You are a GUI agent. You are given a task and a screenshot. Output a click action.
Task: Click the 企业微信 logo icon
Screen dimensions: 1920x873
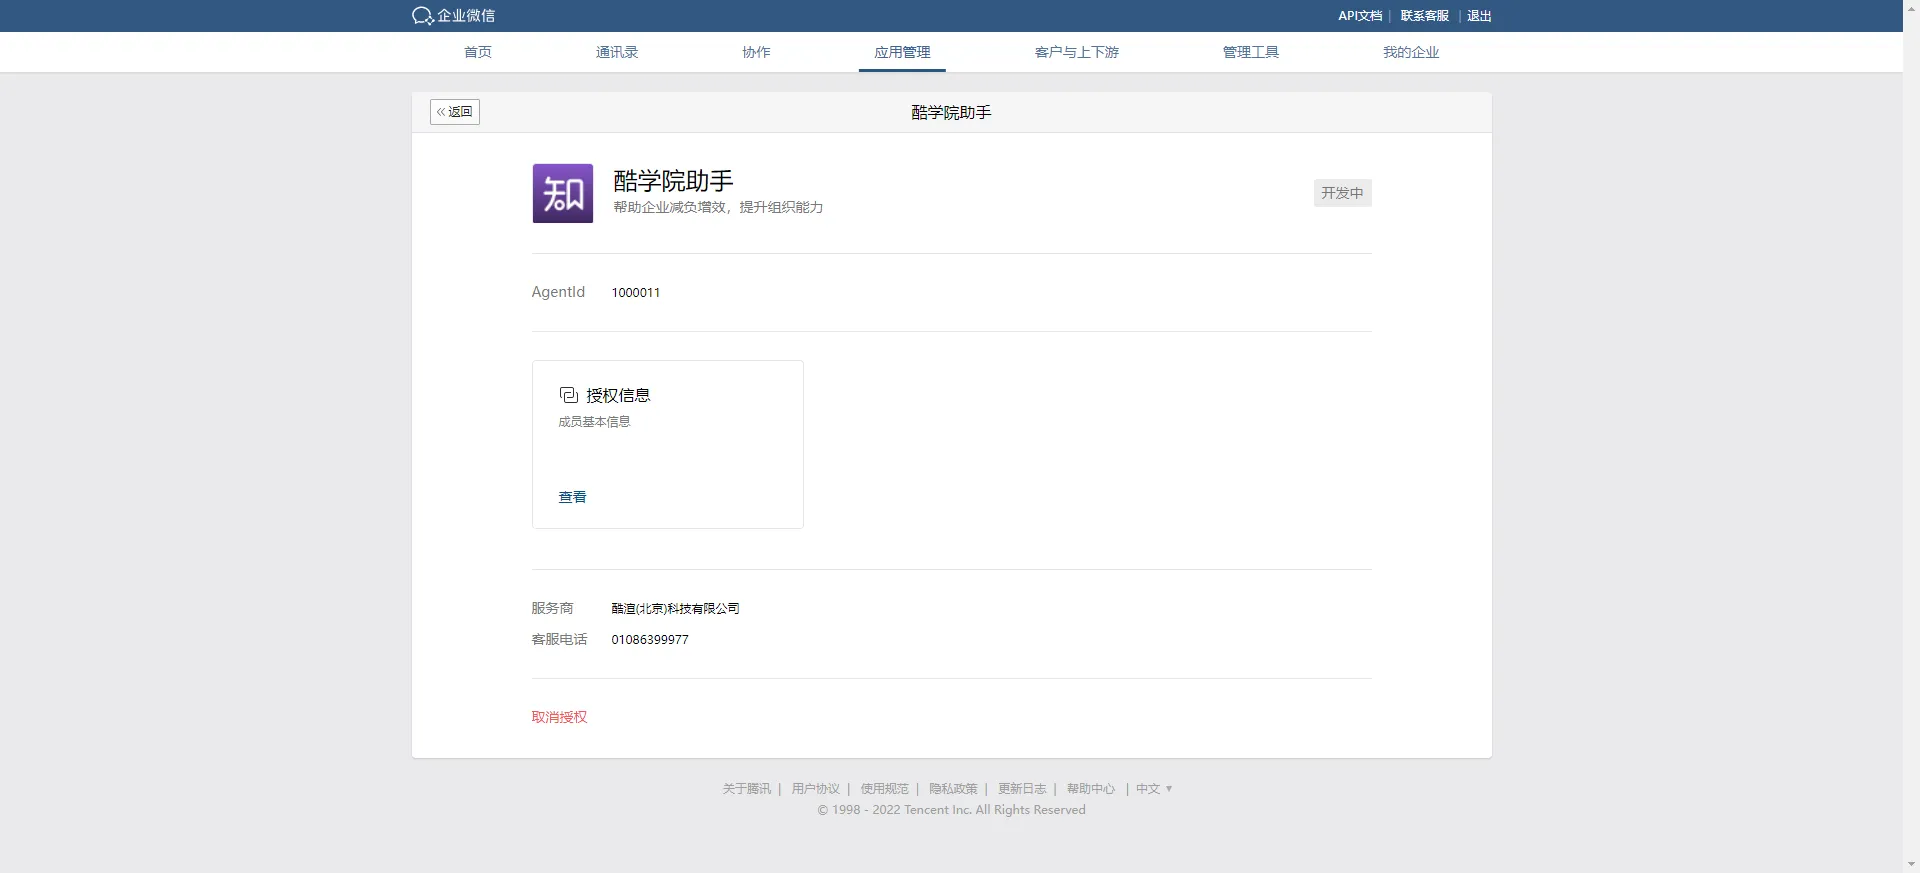423,16
